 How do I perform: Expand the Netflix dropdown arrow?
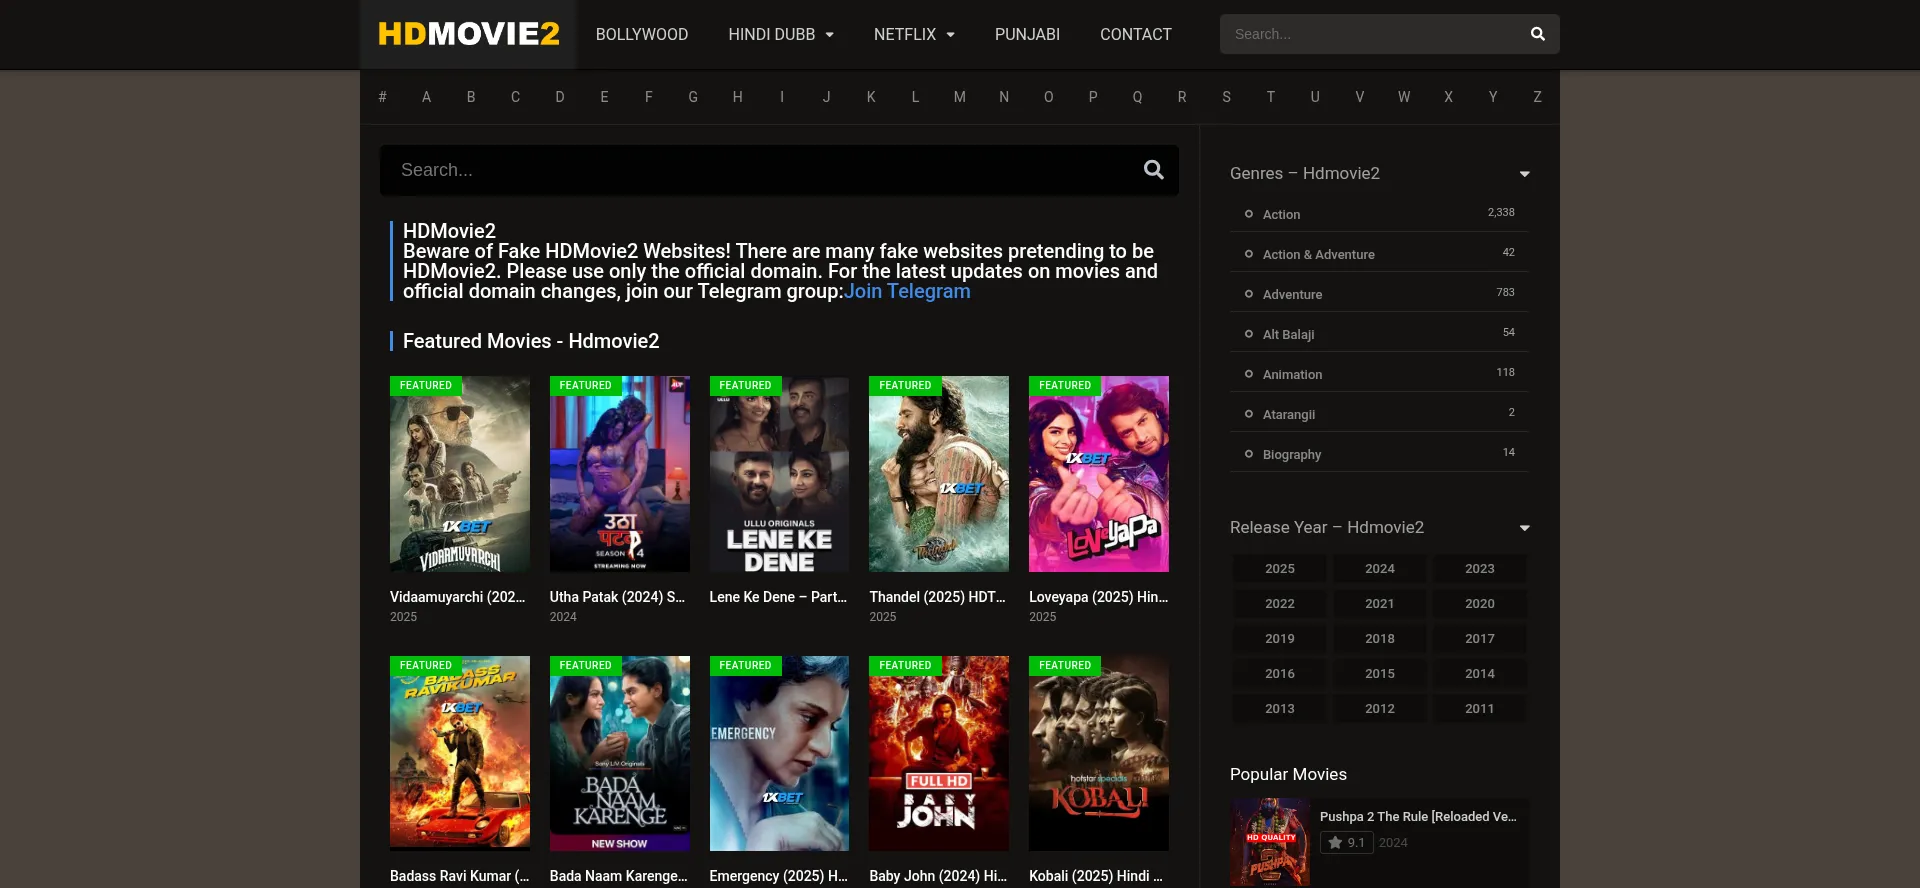(x=951, y=35)
